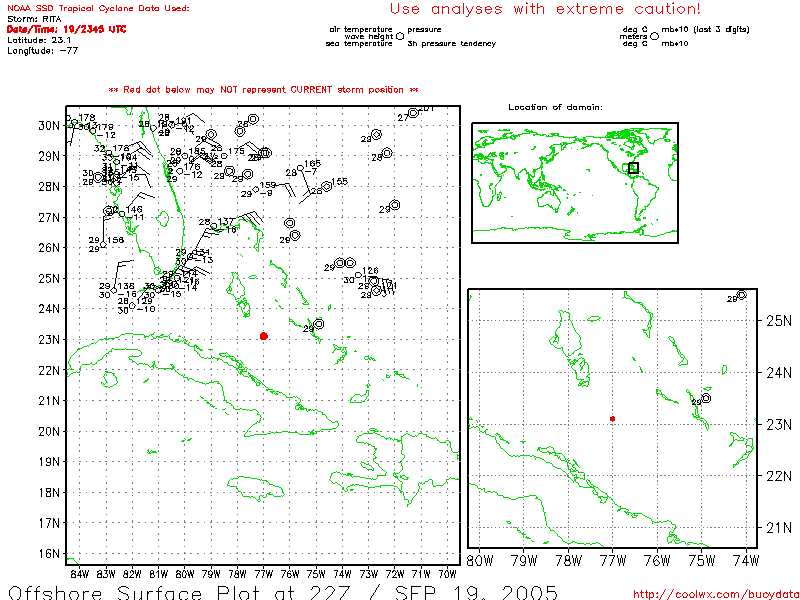Click the 'Use analyses with extreme caution!' heading
The width and height of the screenshot is (800, 600).
[x=545, y=9]
